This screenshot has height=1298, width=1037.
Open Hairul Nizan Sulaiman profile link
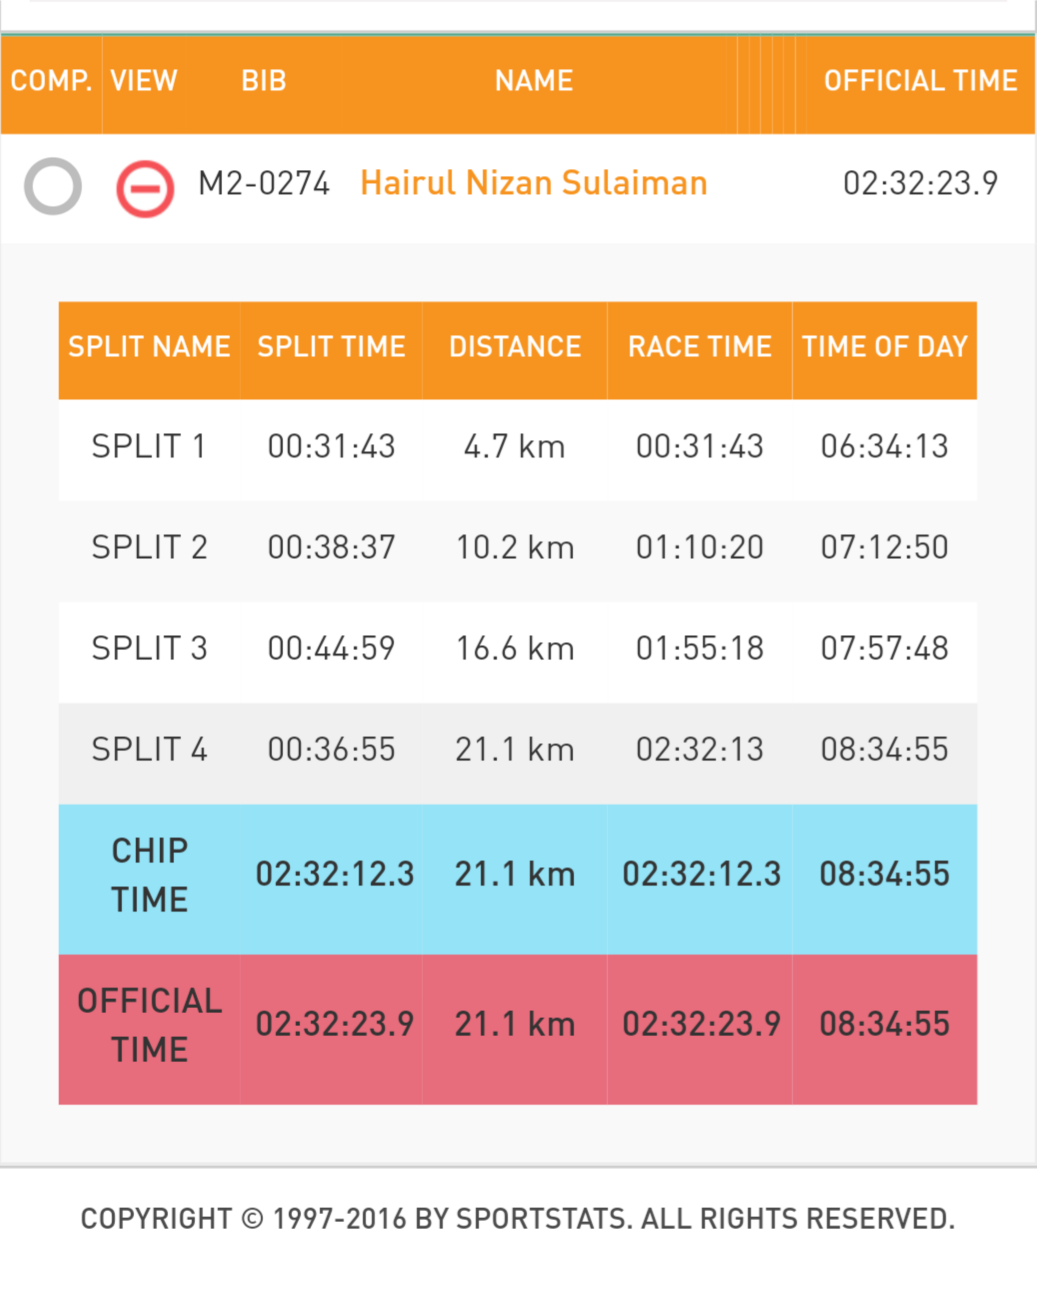533,183
